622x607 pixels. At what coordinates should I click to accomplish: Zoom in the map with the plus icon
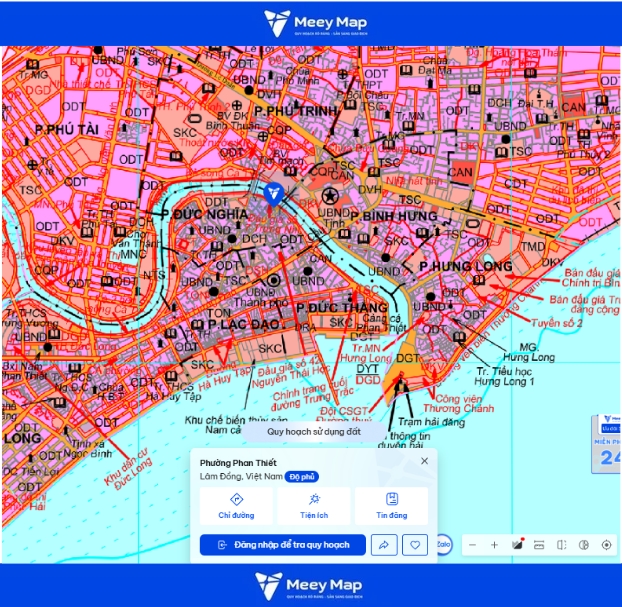[x=494, y=545]
